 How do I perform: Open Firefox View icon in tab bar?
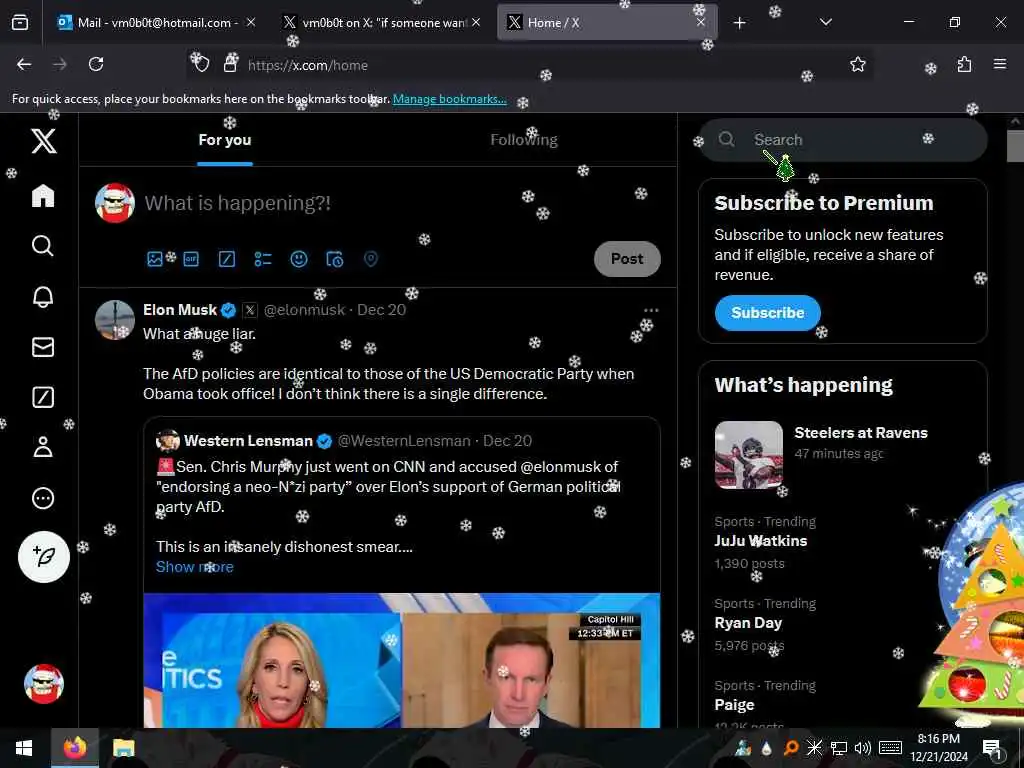click(20, 22)
